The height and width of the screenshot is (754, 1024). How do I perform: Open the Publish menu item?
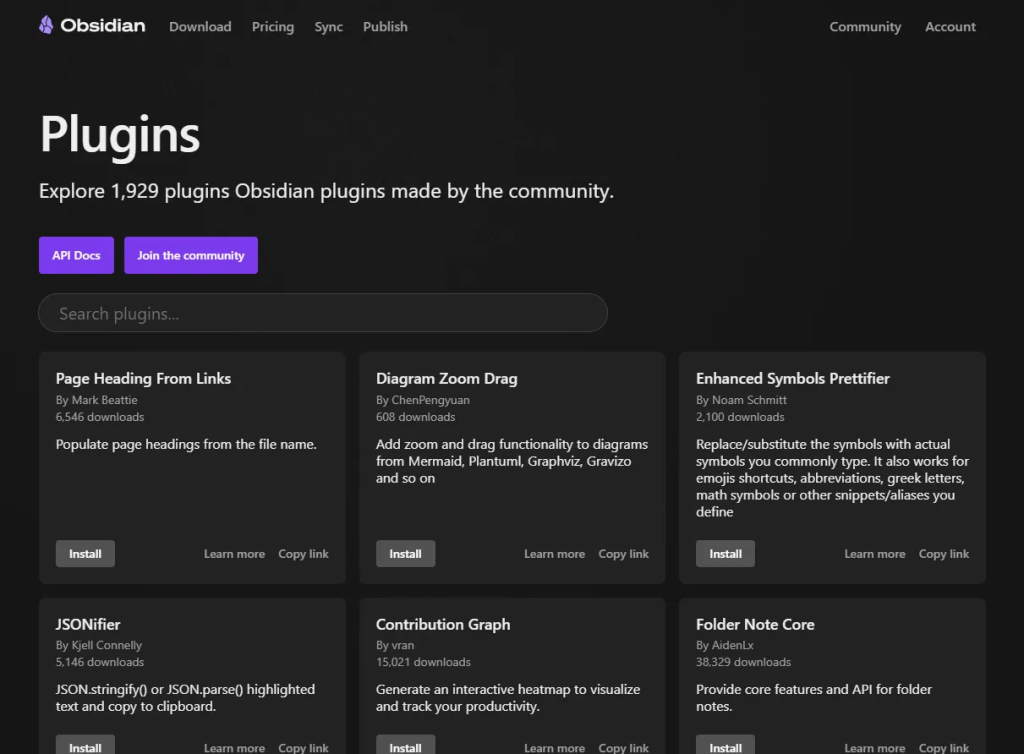[385, 27]
